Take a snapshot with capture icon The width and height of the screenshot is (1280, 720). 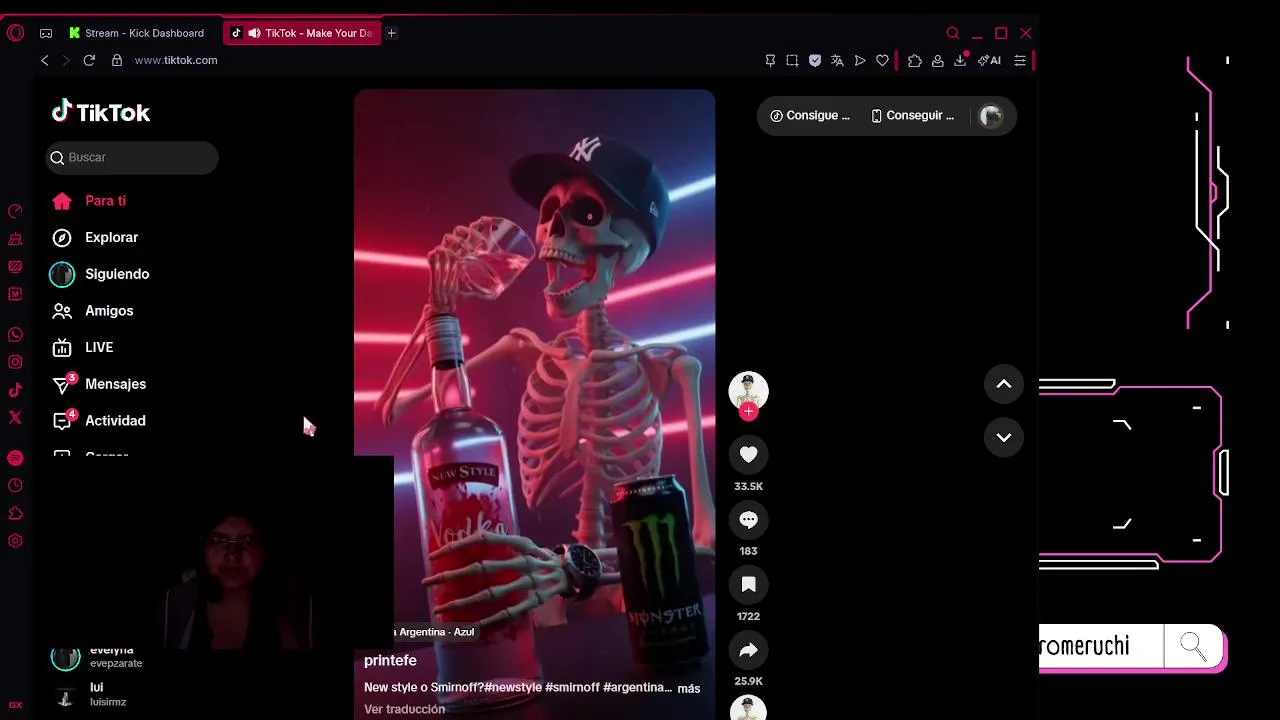pyautogui.click(x=792, y=60)
